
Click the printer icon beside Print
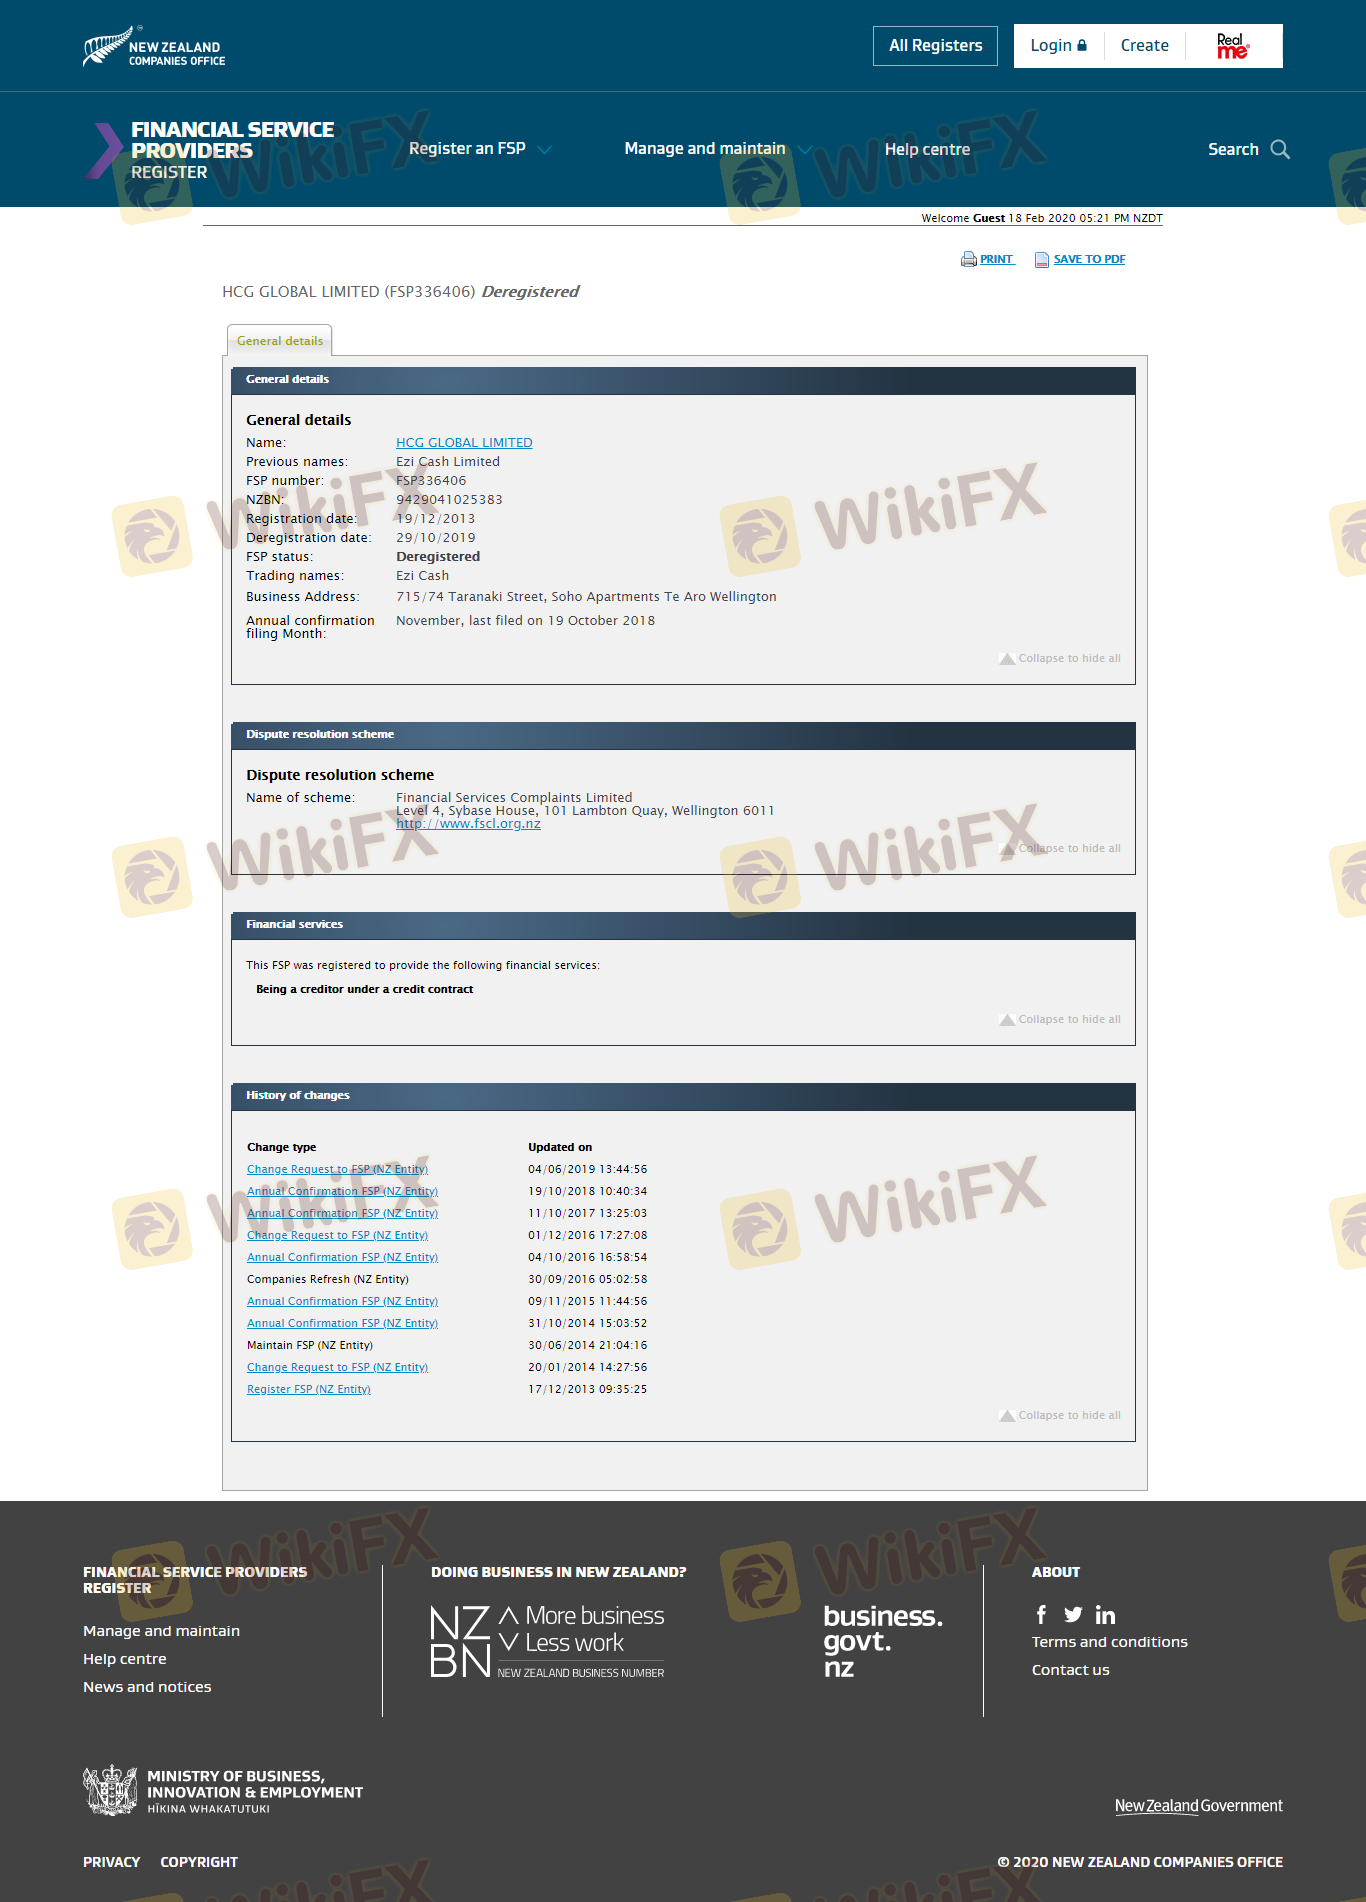(968, 259)
